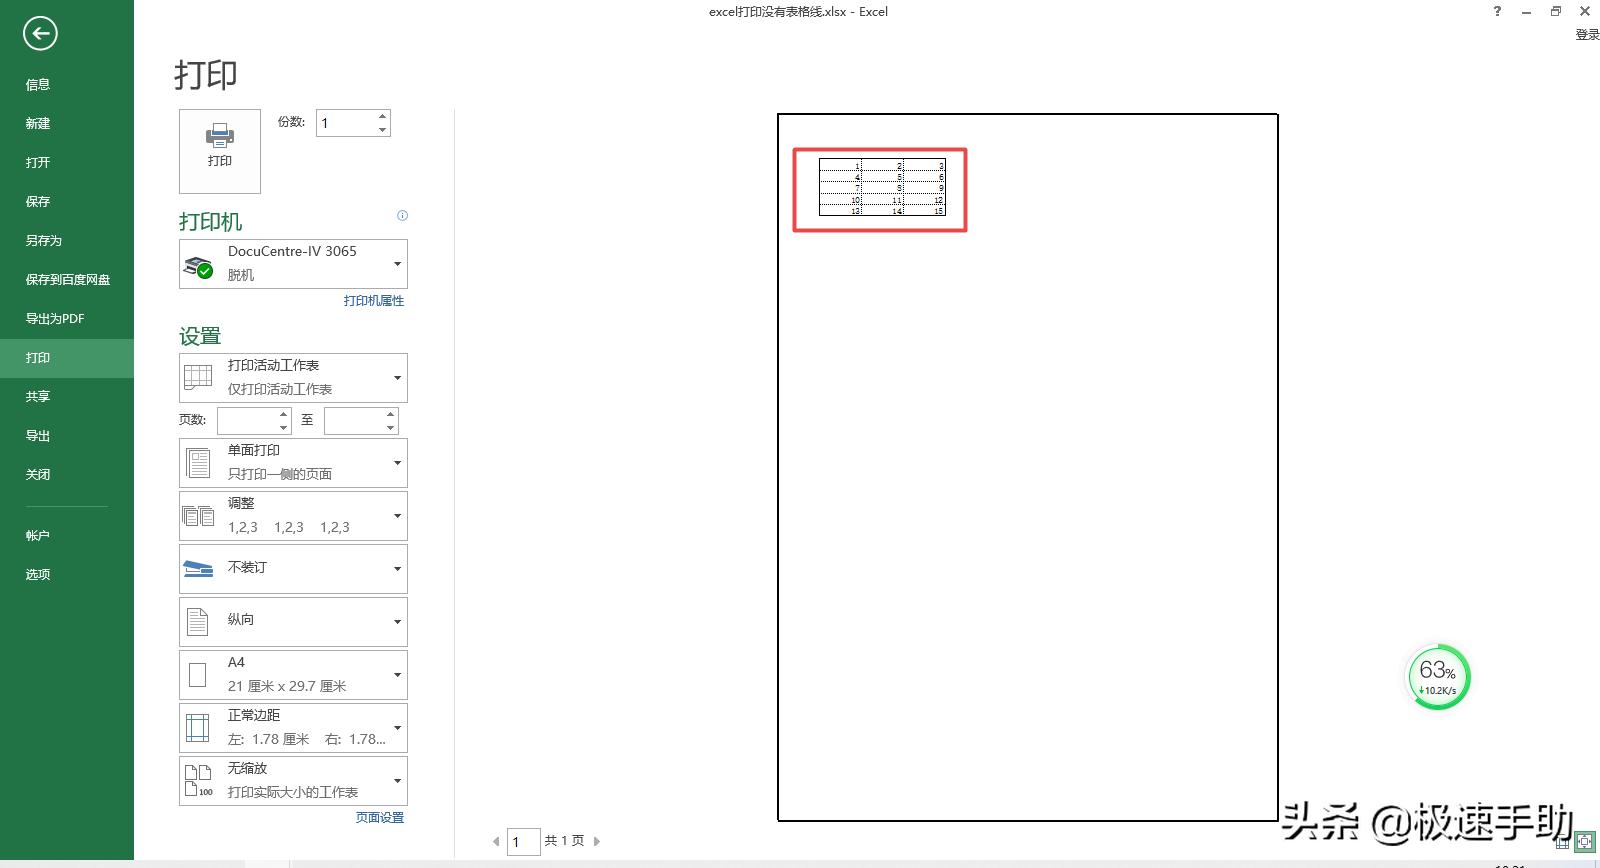
Task: Choose Export as PDF menu item
Action: [x=67, y=319]
